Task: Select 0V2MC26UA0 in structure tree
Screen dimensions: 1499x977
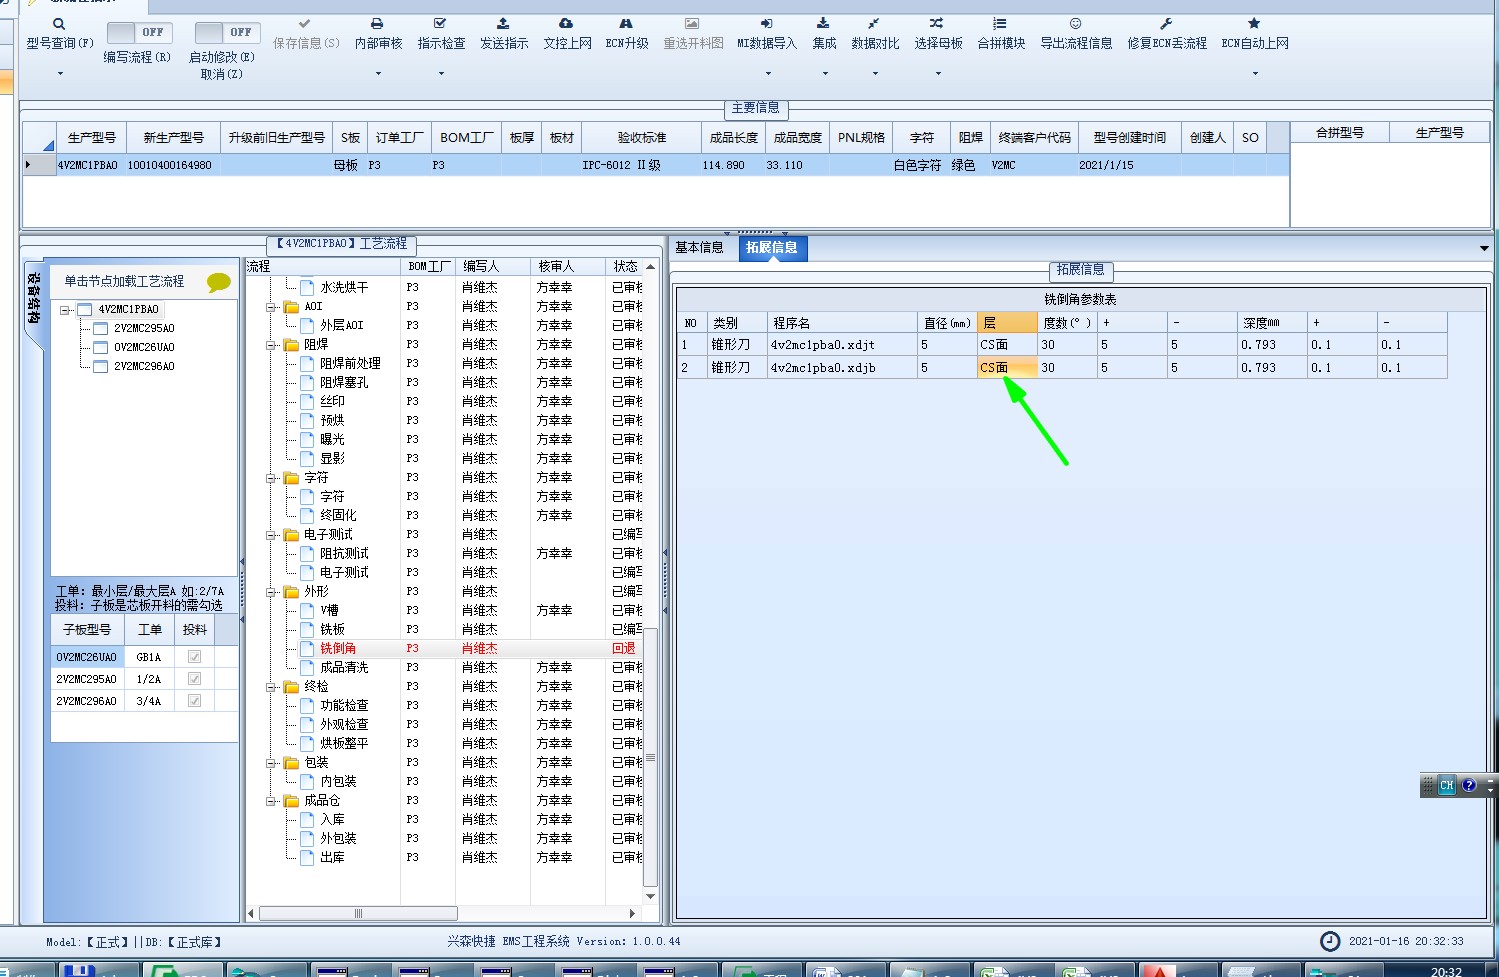Action: [x=144, y=347]
